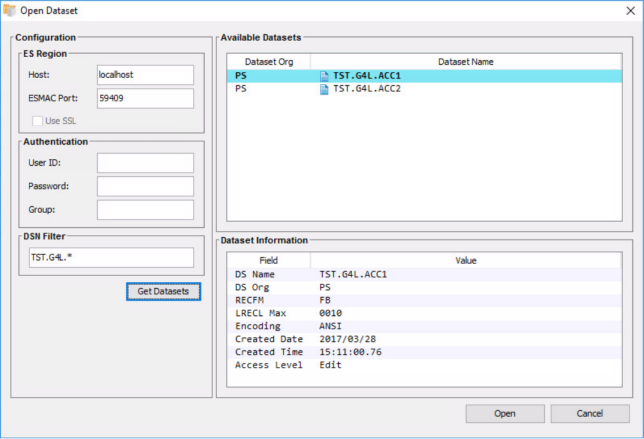Click the DSN Filter text box

(110, 257)
